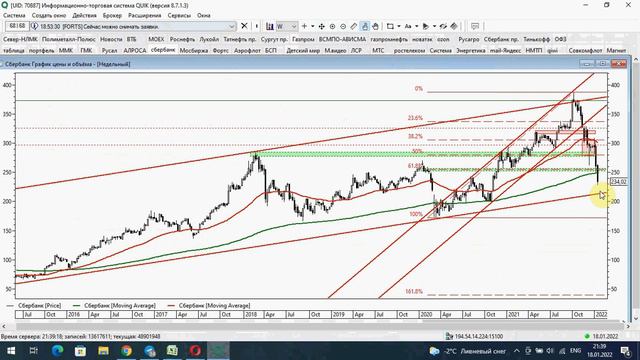The image size is (640, 360).
Task: Switch to the Новости tab
Action: [x=111, y=40]
